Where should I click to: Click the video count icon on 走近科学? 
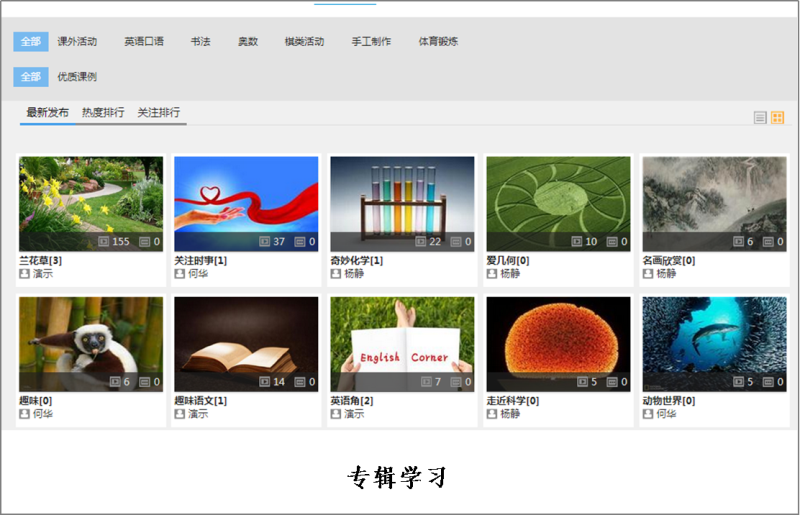[x=582, y=382]
